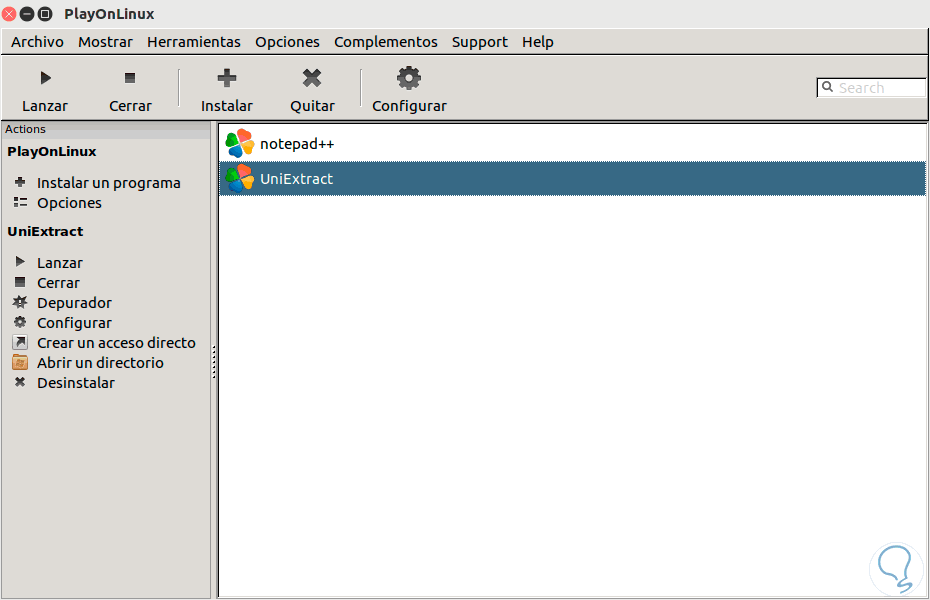
Task: Open the Help menu
Action: [538, 42]
